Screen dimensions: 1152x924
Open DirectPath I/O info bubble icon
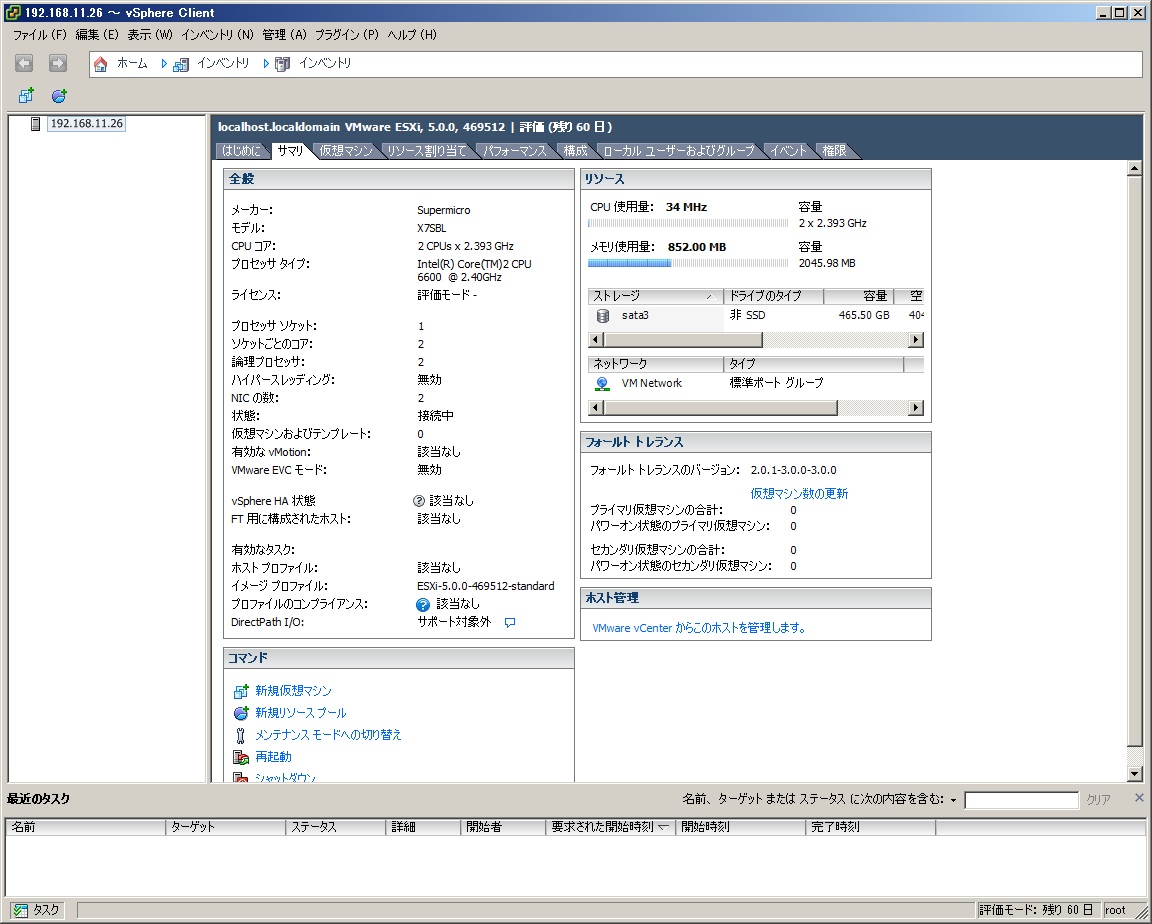510,622
